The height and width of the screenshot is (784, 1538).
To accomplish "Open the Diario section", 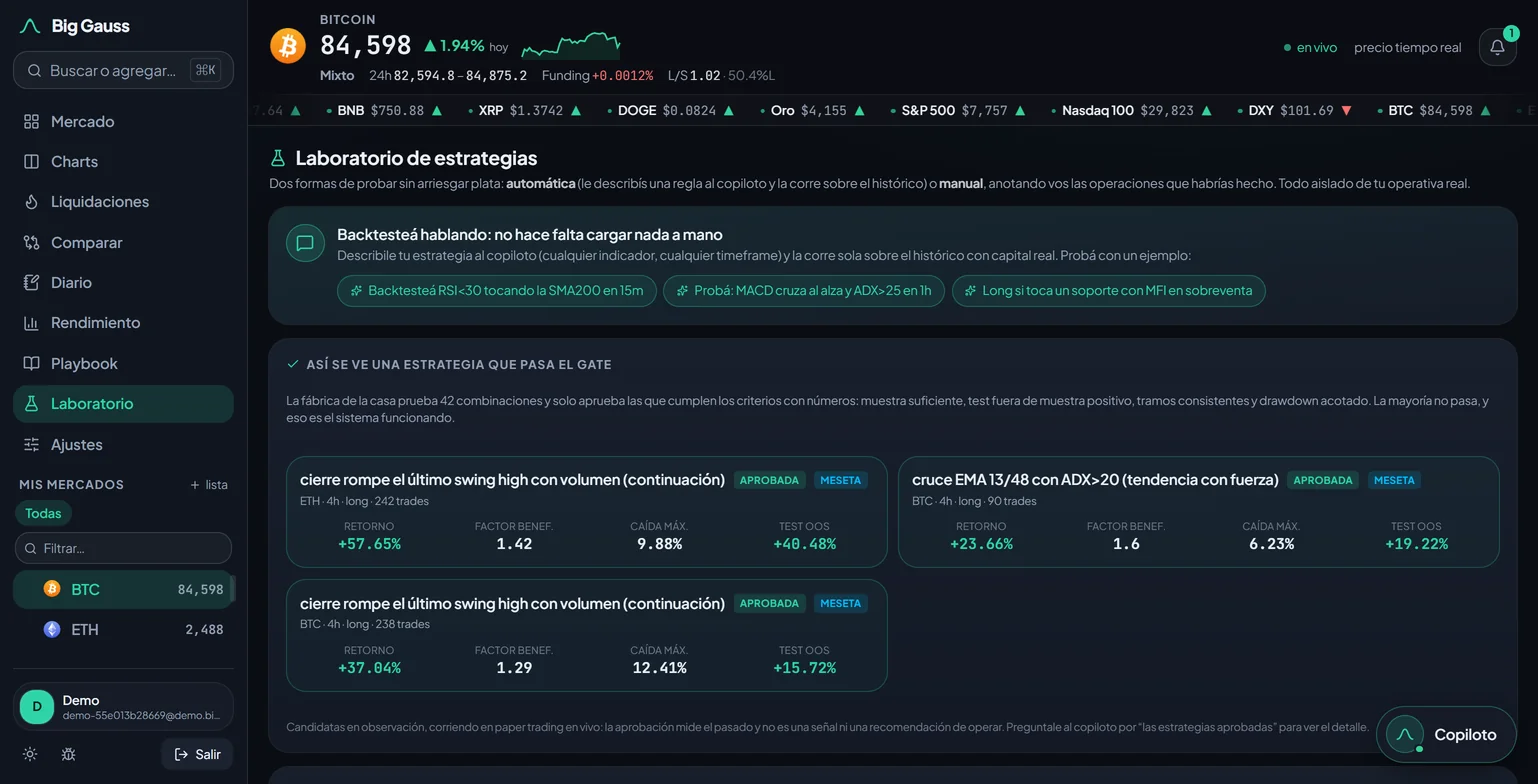I will pos(123,282).
